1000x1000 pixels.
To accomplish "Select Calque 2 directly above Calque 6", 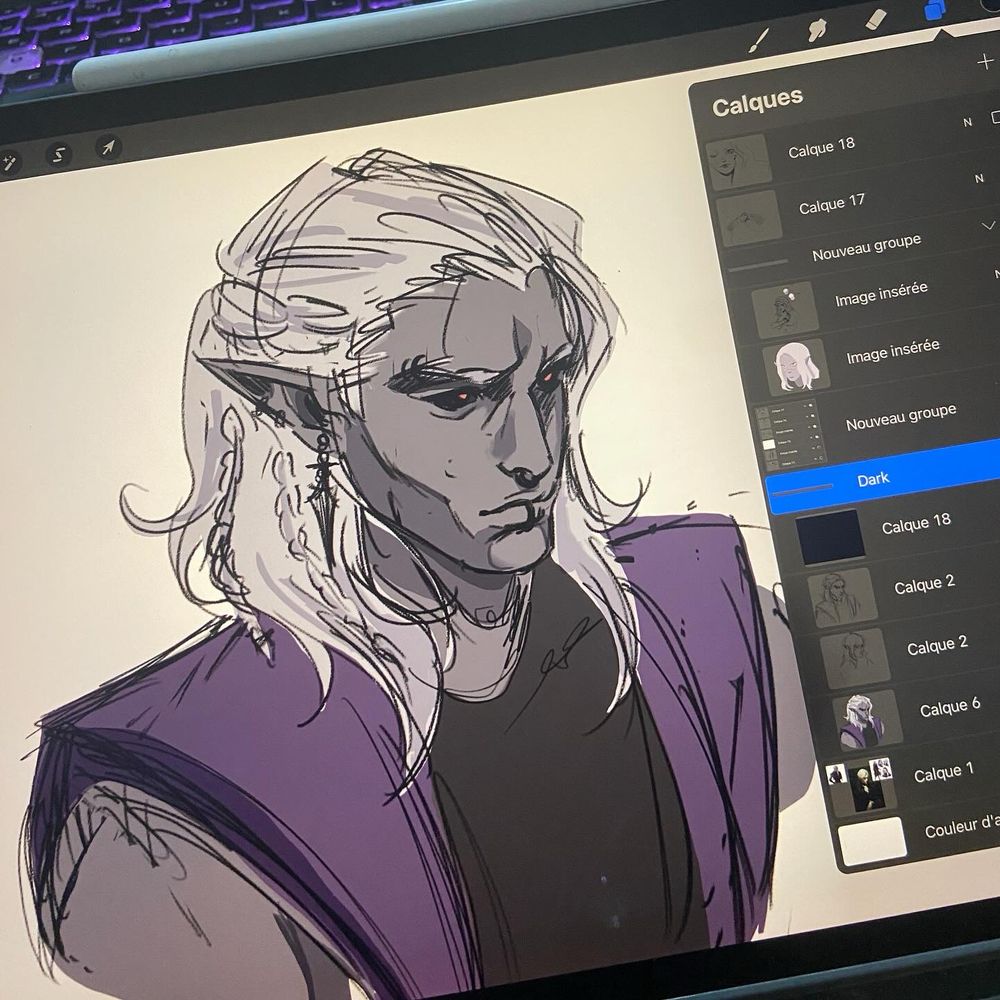I will pyautogui.click(x=937, y=645).
